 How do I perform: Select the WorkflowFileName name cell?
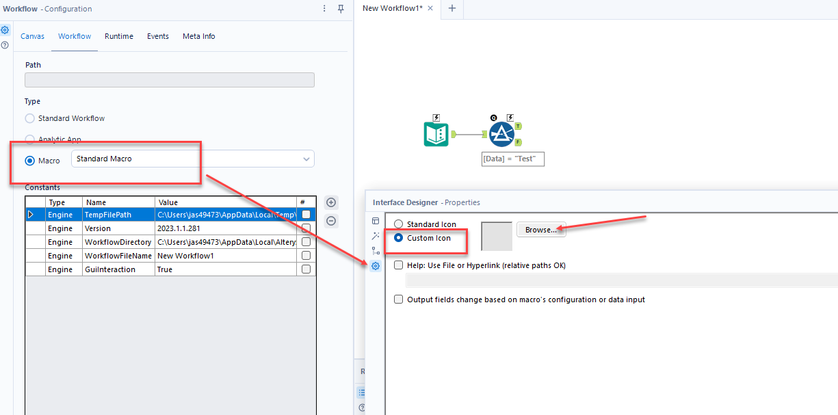tap(119, 256)
